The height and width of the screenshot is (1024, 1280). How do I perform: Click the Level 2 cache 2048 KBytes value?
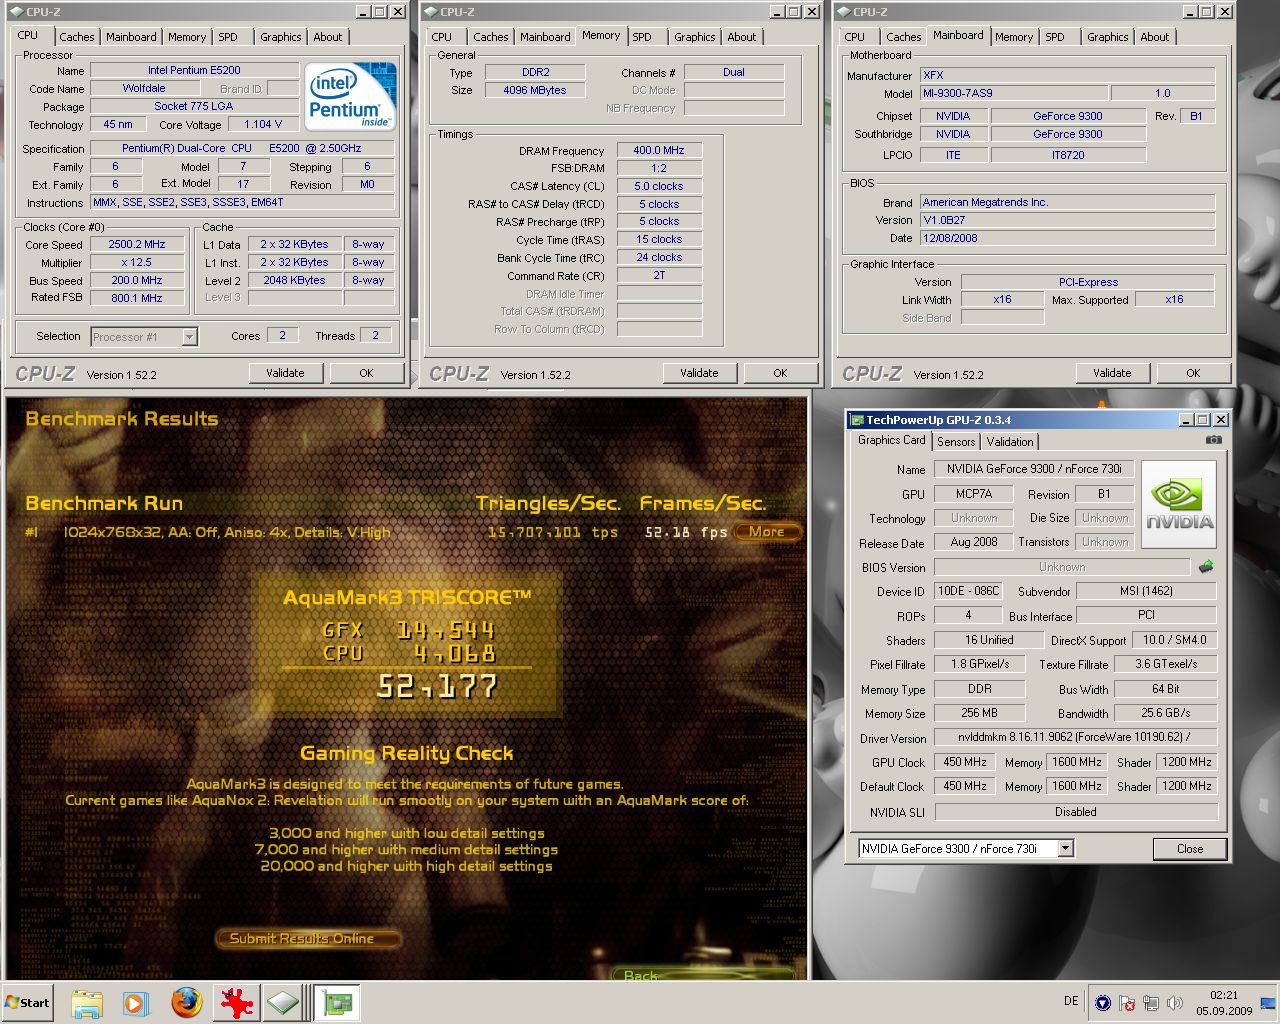click(x=294, y=280)
